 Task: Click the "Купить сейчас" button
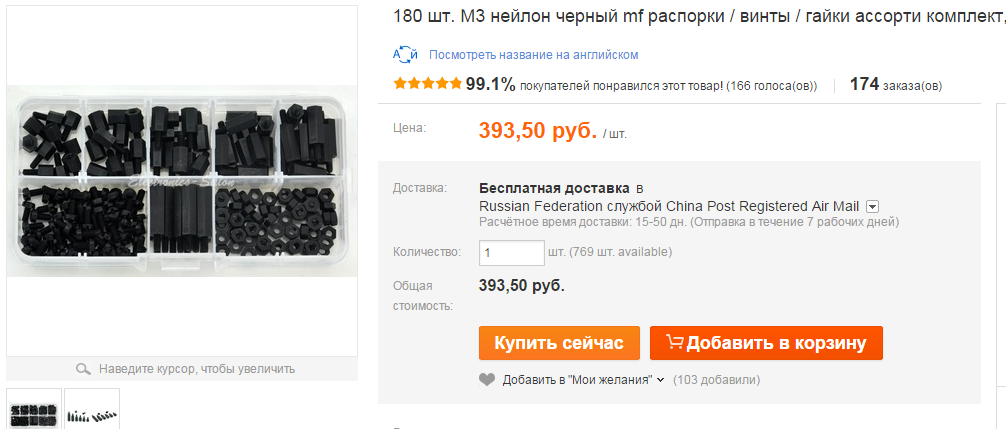pyautogui.click(x=559, y=343)
